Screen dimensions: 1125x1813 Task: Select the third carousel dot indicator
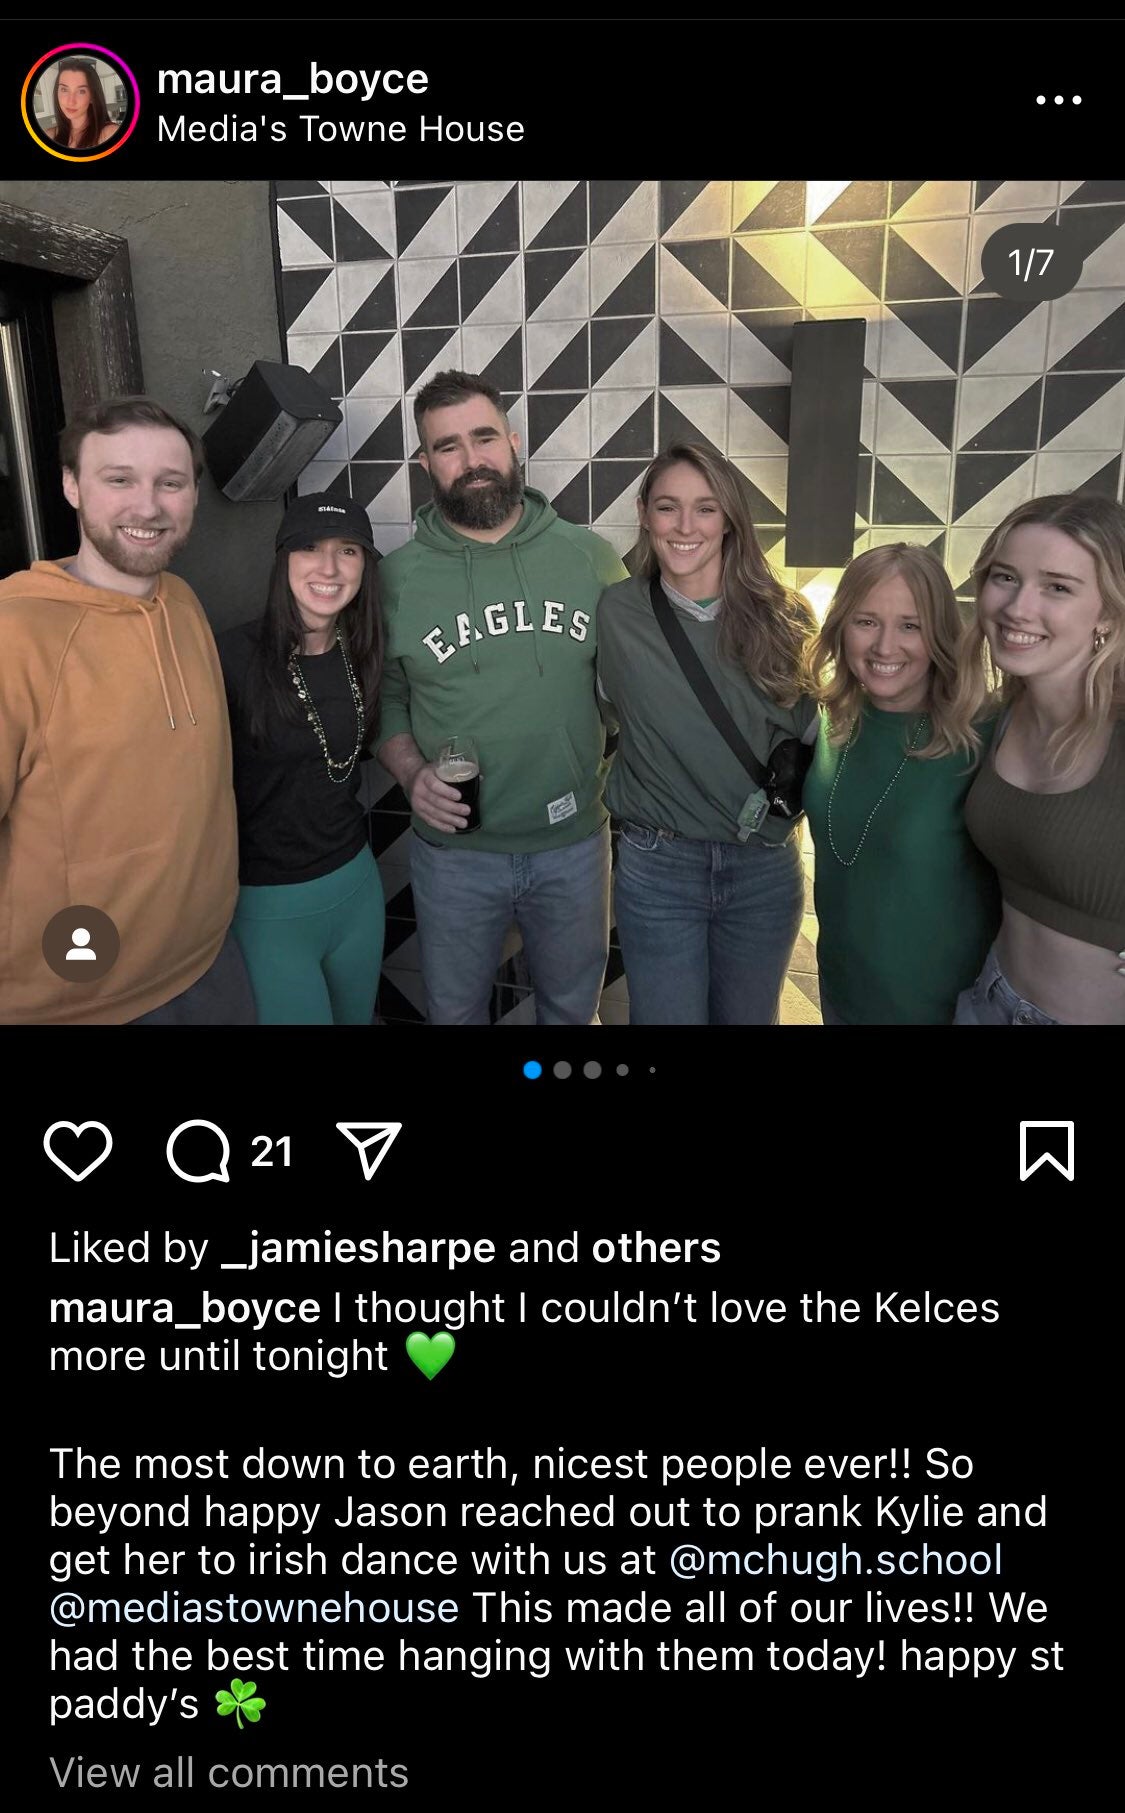point(592,1070)
